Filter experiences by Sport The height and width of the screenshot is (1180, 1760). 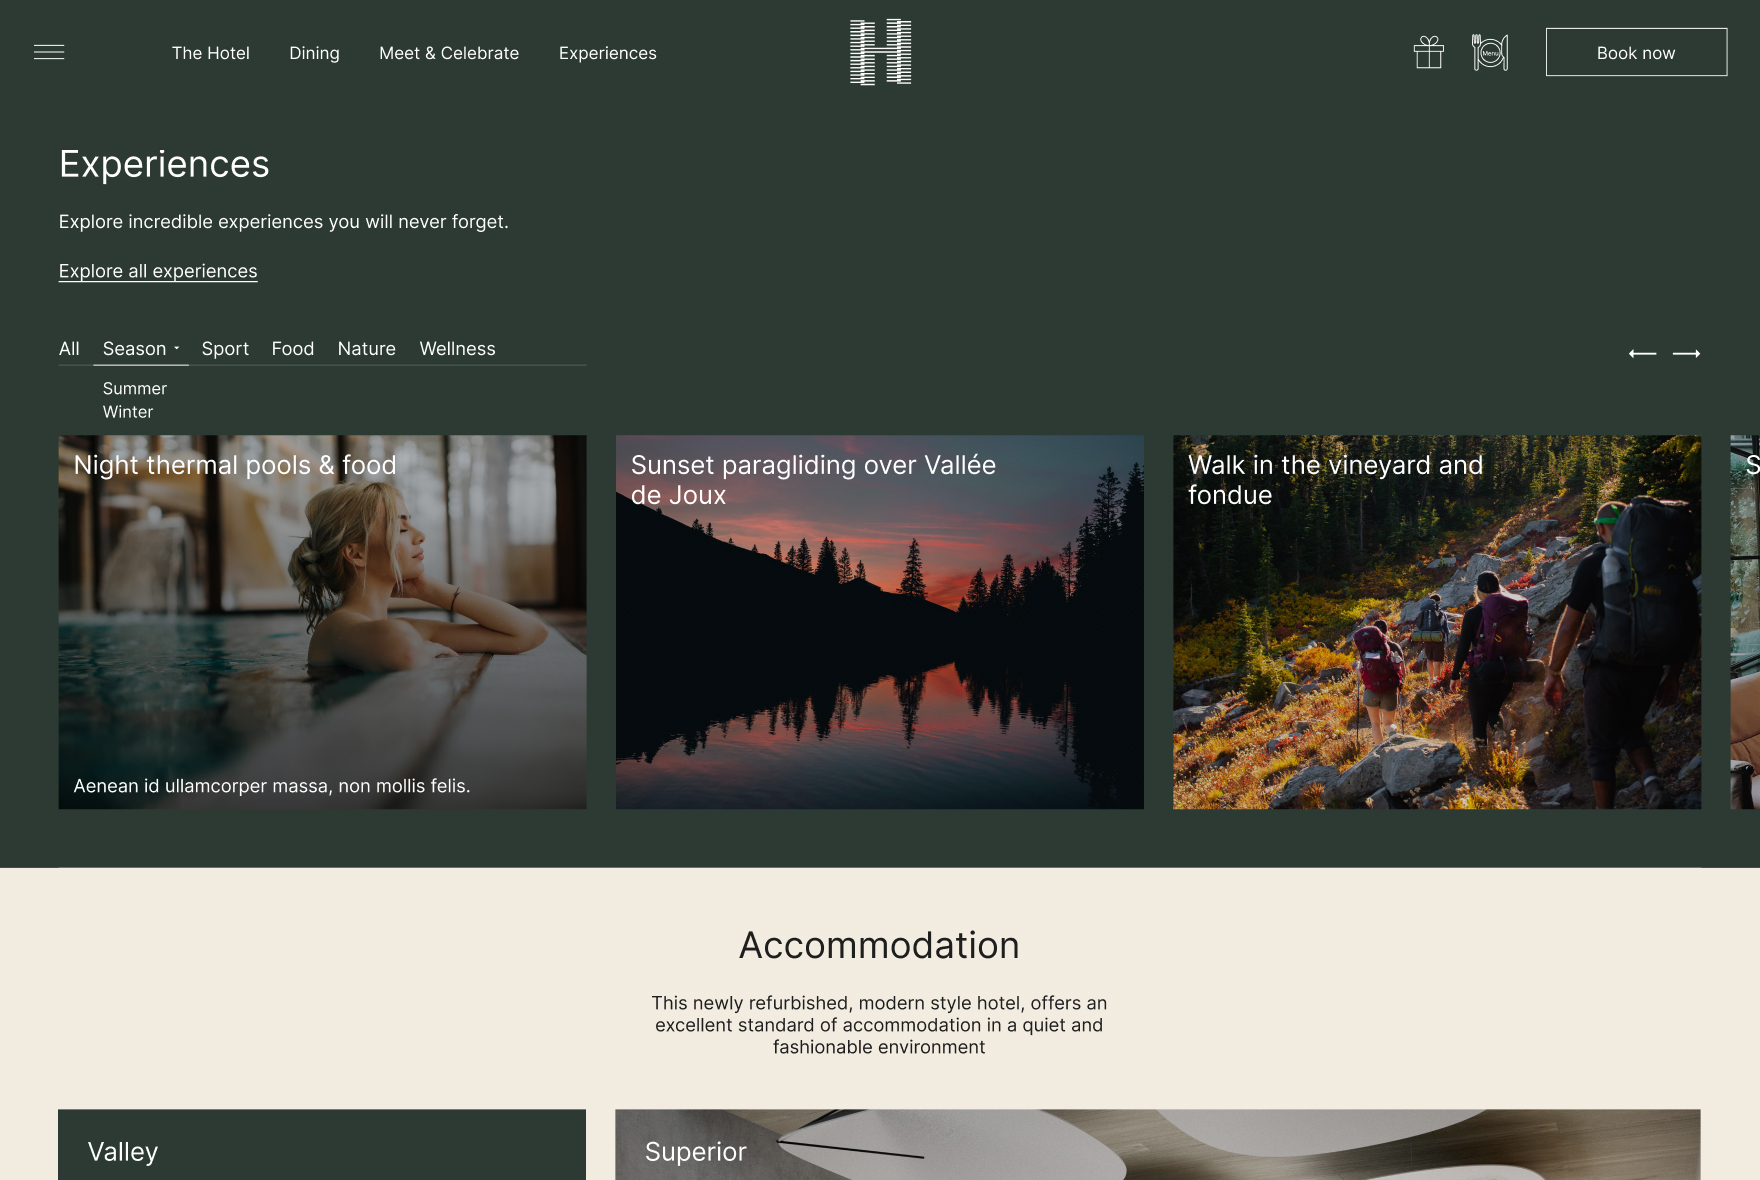225,349
